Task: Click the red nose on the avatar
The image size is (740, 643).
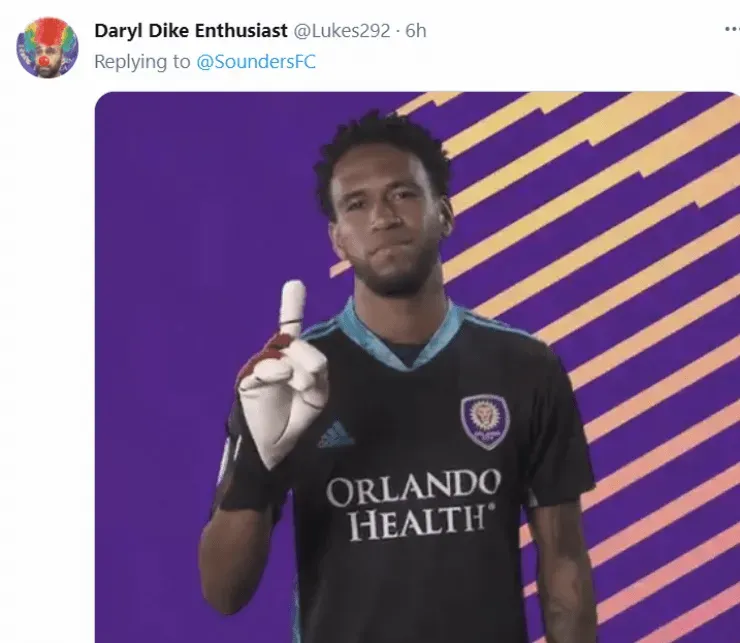Action: 44,60
